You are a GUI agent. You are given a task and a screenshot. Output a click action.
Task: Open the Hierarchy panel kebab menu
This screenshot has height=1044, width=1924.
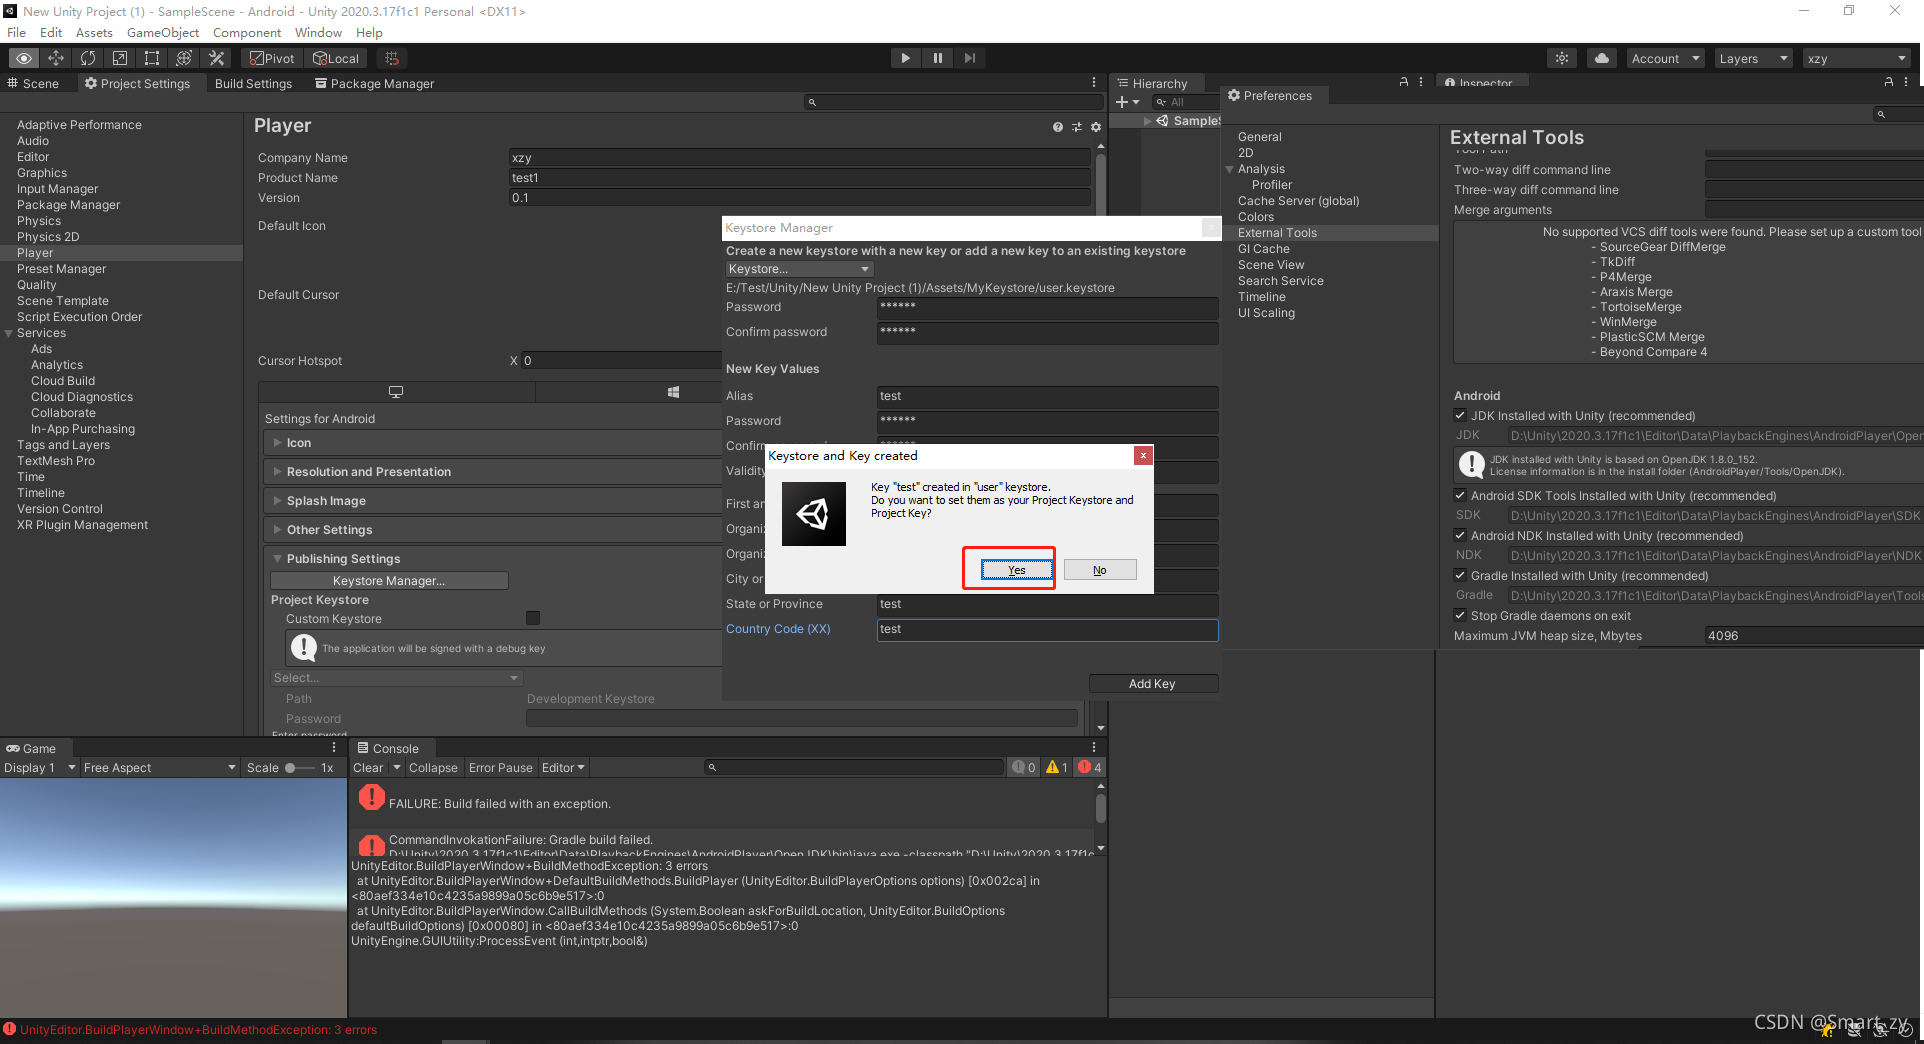pos(1421,83)
